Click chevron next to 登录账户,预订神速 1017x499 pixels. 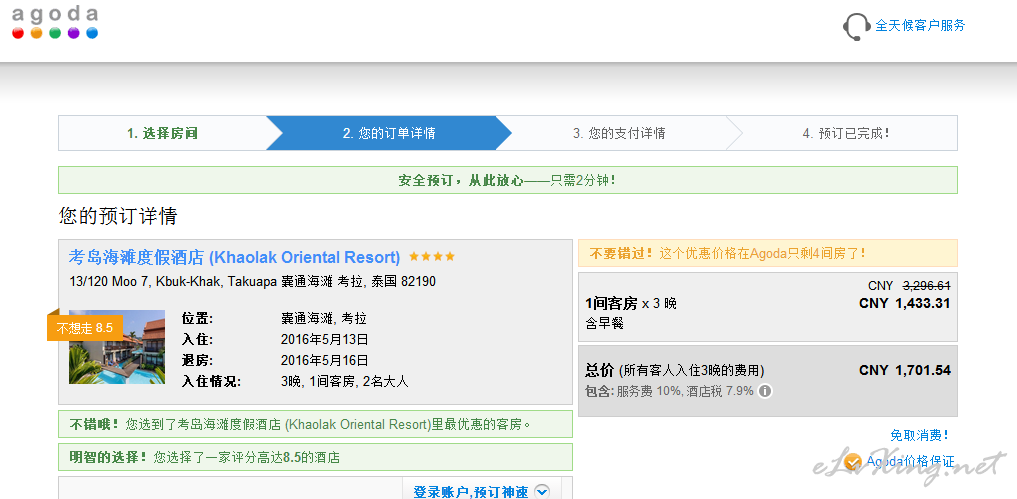pos(542,492)
